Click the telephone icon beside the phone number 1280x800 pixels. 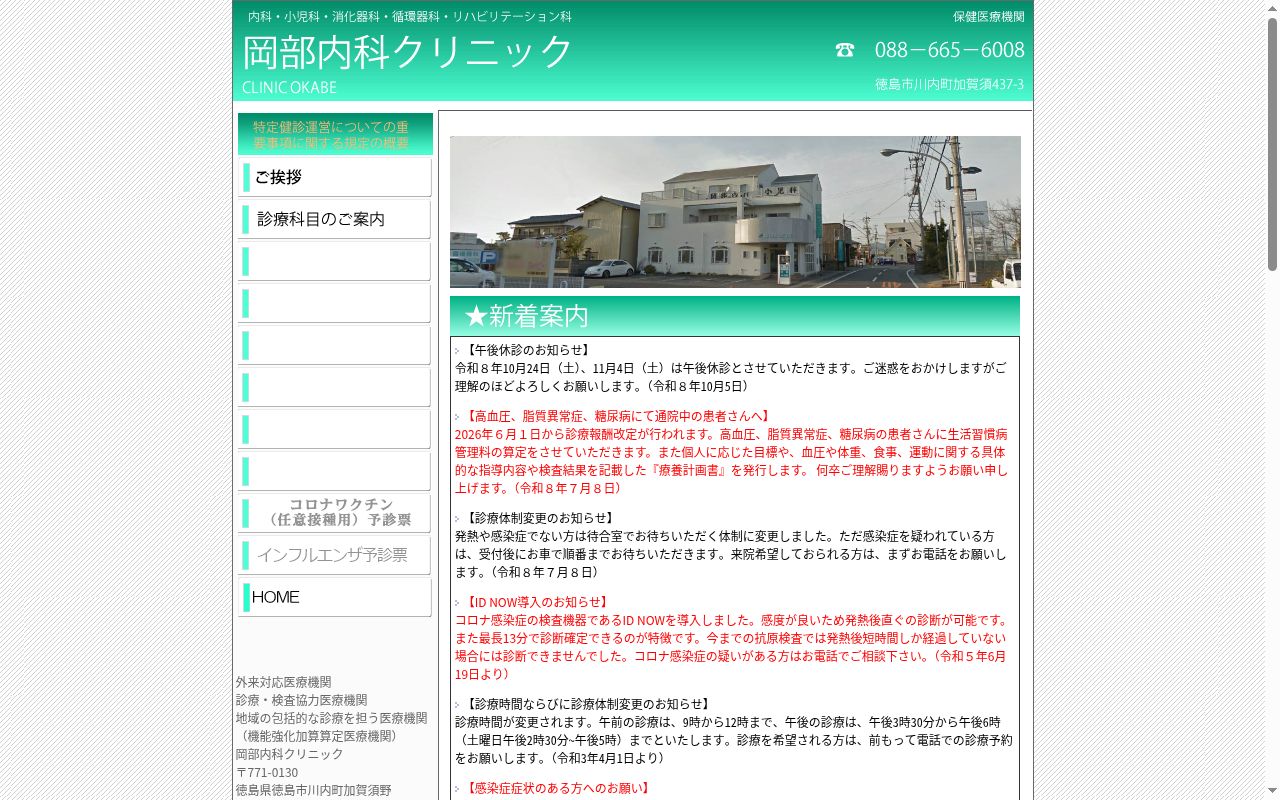(845, 50)
